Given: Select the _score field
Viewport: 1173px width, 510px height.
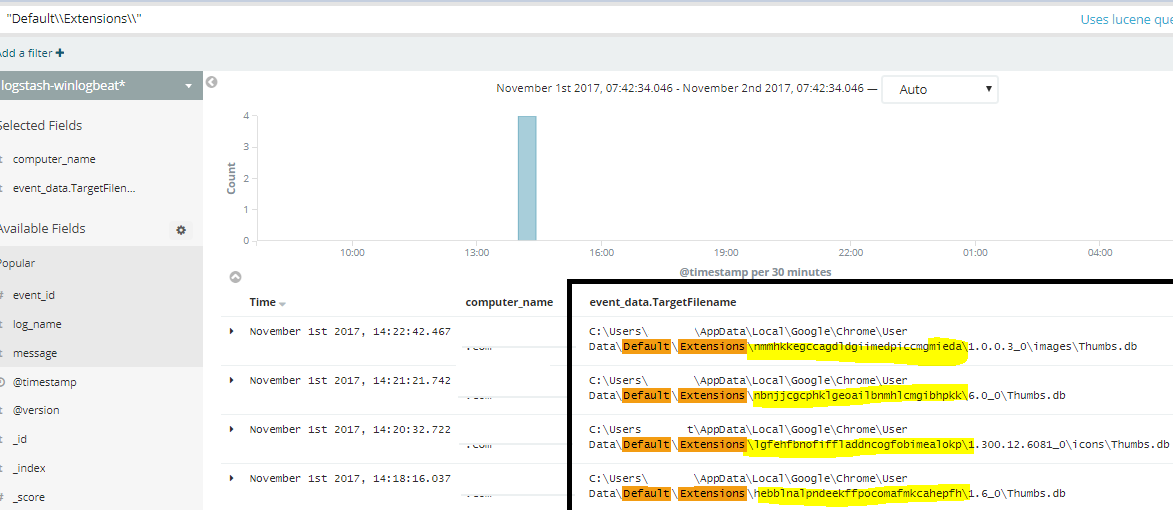Looking at the screenshot, I should coord(31,497).
